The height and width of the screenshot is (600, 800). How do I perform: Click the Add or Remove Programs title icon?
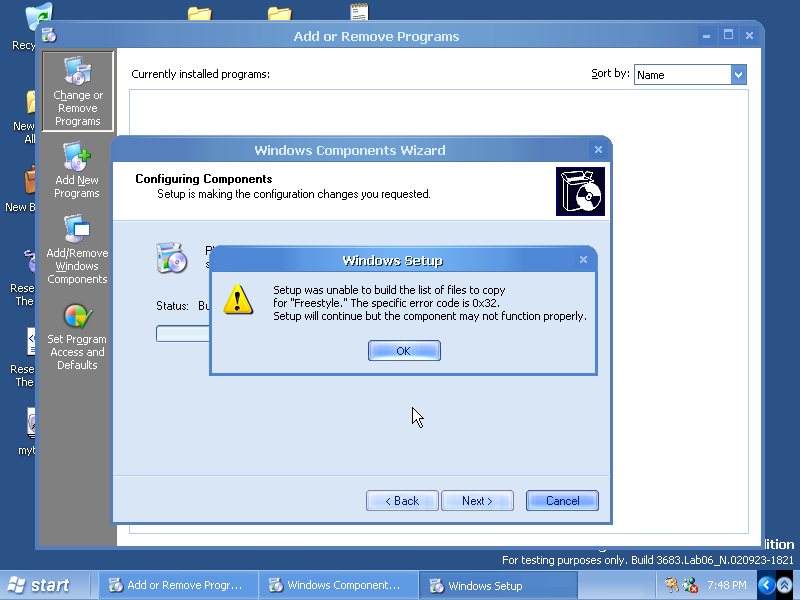49,36
